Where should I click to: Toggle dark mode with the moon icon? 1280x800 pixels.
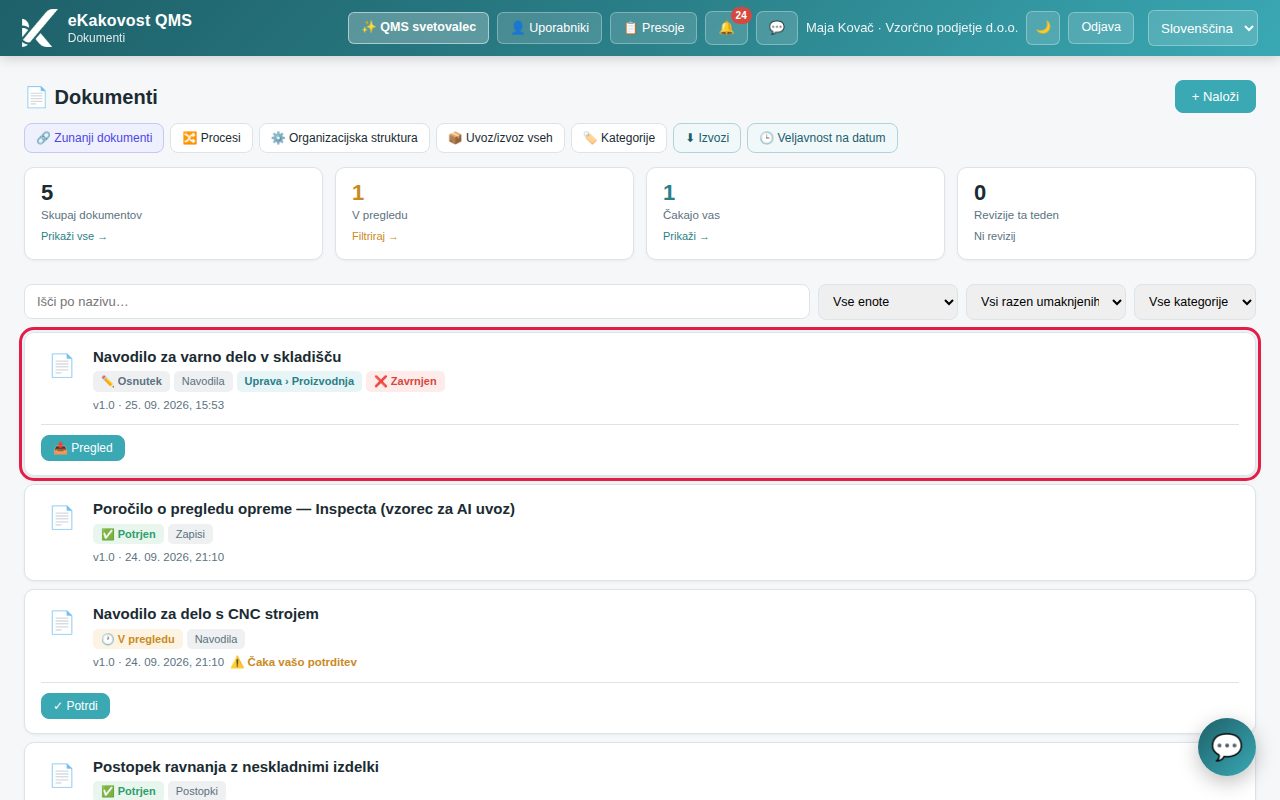(1043, 28)
